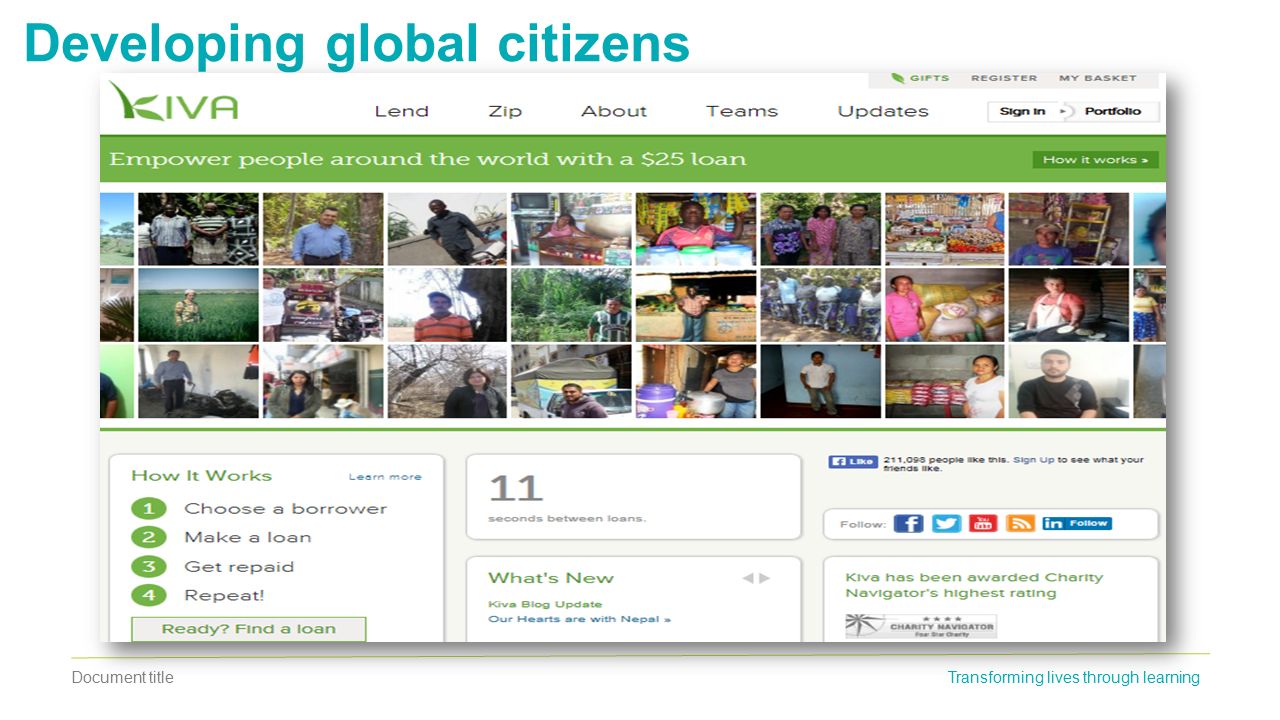Viewport: 1280px width, 720px height.
Task: Open photo of farmer in green field
Action: [x=198, y=305]
